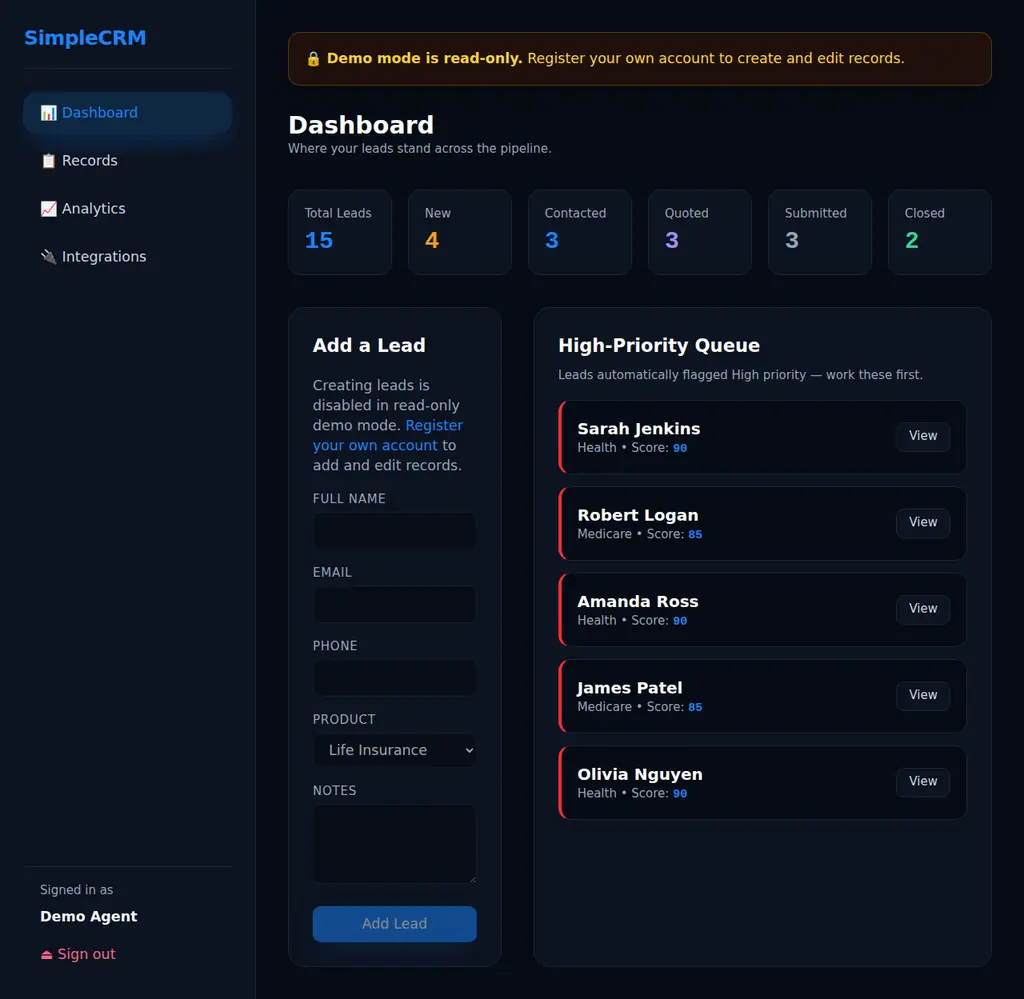The height and width of the screenshot is (999, 1024).
Task: Click the SimpleCRM logo
Action: click(85, 38)
